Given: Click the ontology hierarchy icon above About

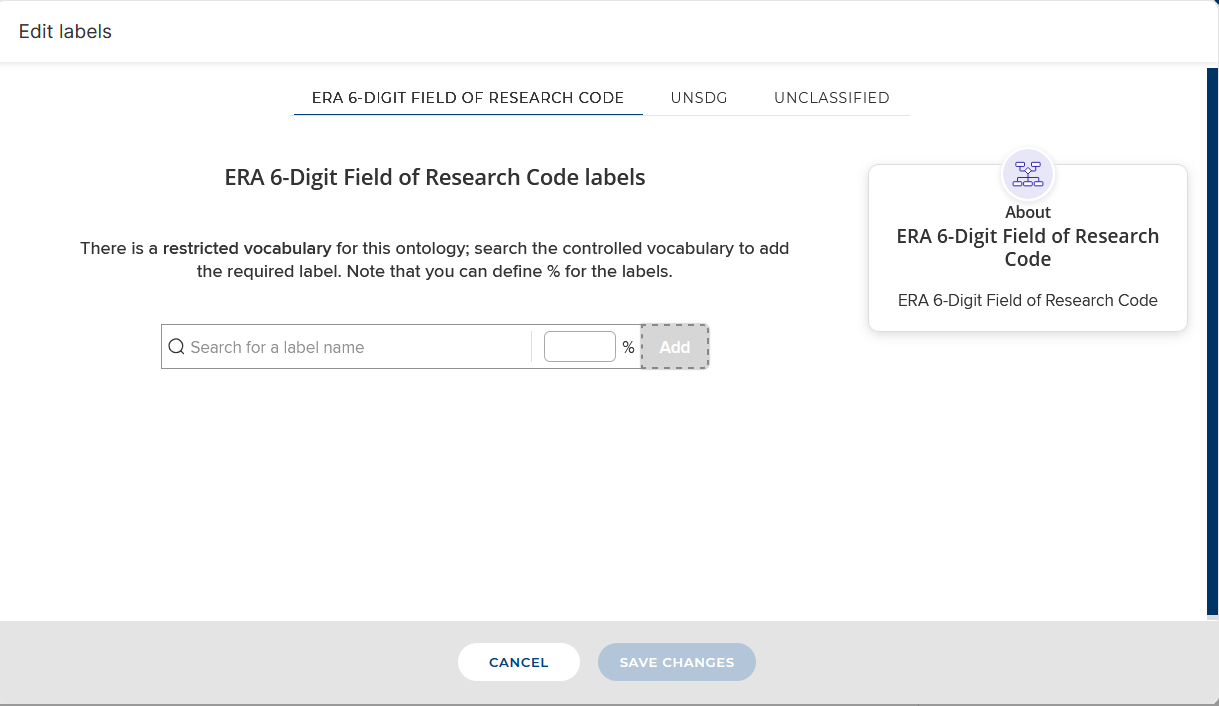Looking at the screenshot, I should [x=1028, y=174].
